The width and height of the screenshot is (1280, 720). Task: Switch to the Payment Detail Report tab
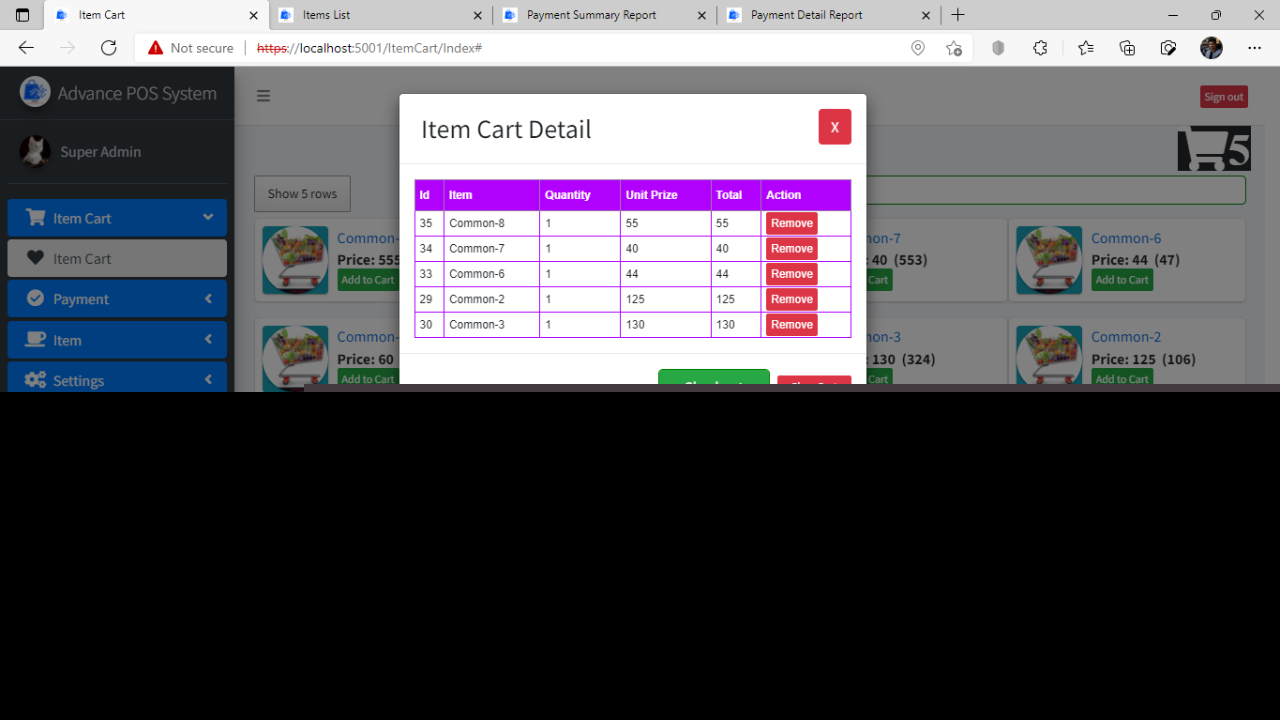(829, 15)
